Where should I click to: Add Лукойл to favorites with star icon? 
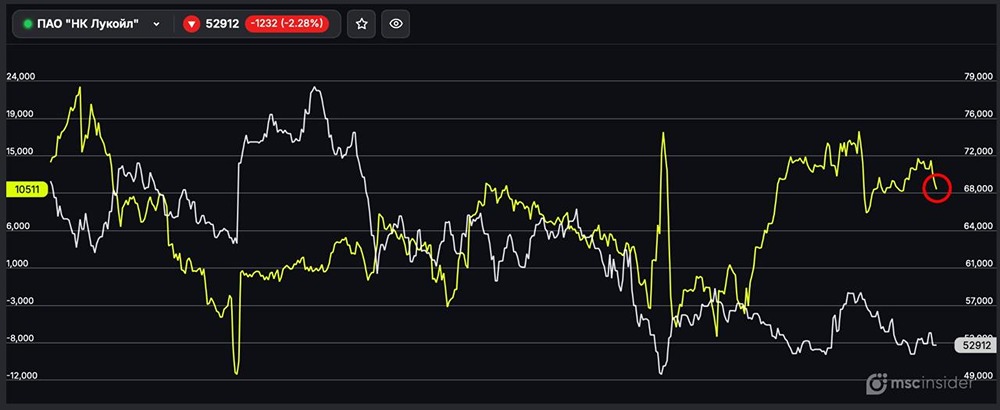[x=362, y=24]
